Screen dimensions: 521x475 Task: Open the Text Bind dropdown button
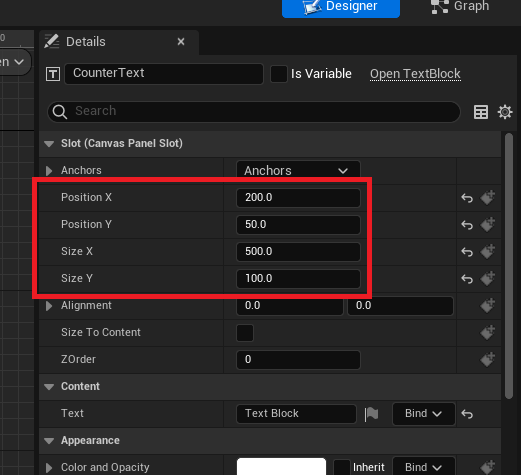pos(424,414)
